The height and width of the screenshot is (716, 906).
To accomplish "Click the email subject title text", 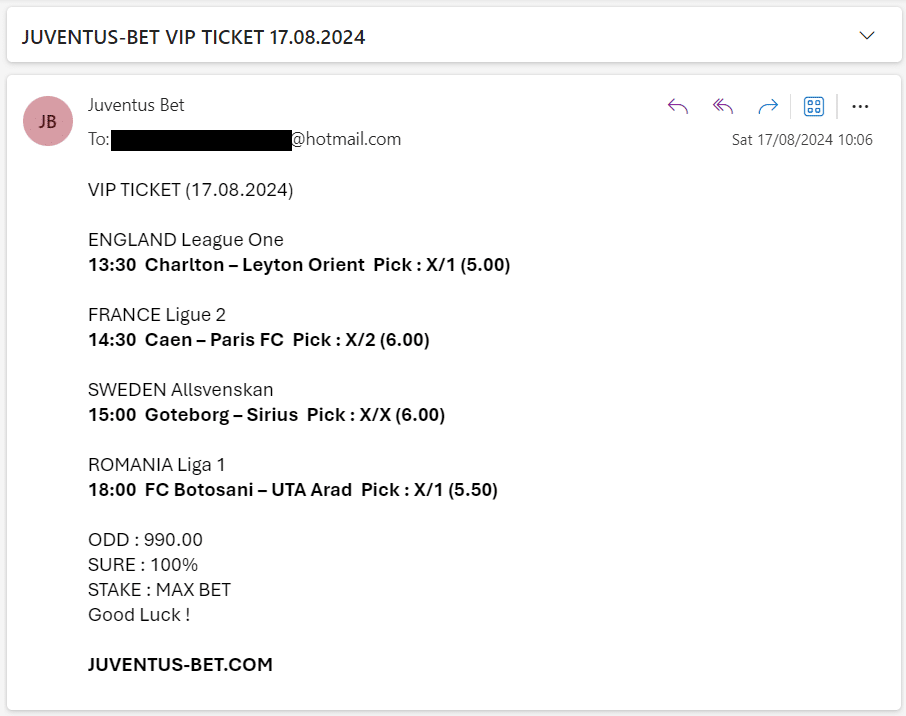I will (194, 37).
